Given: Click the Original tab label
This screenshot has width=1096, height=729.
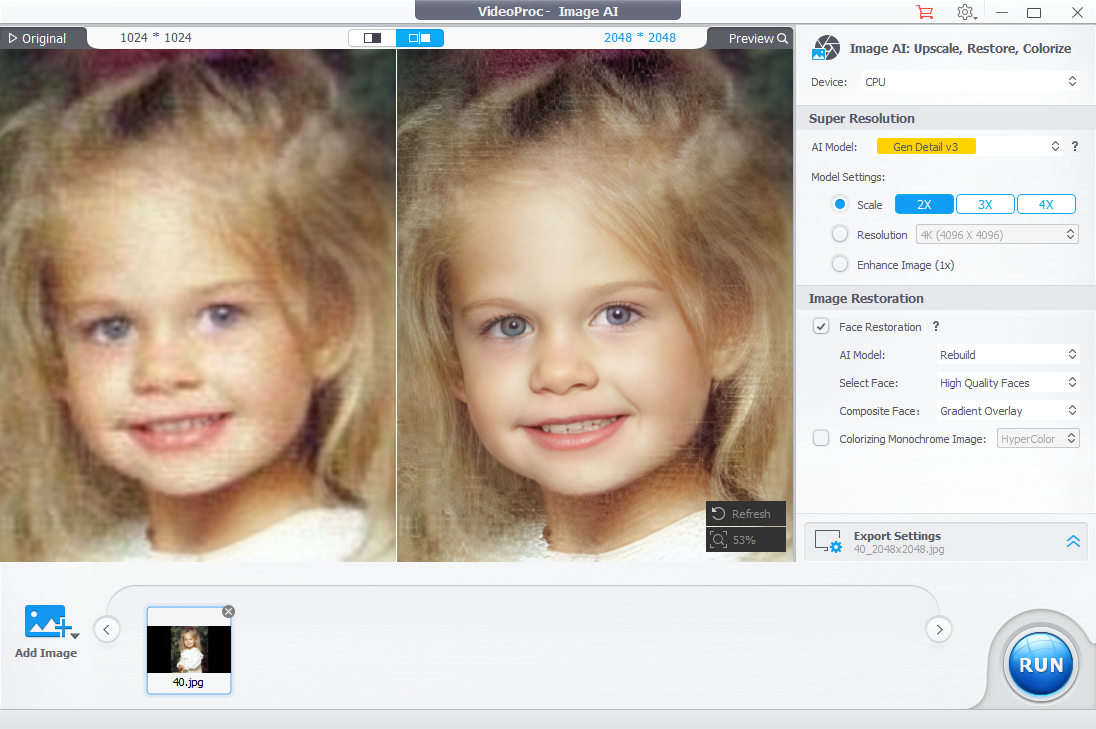Looking at the screenshot, I should coord(43,38).
